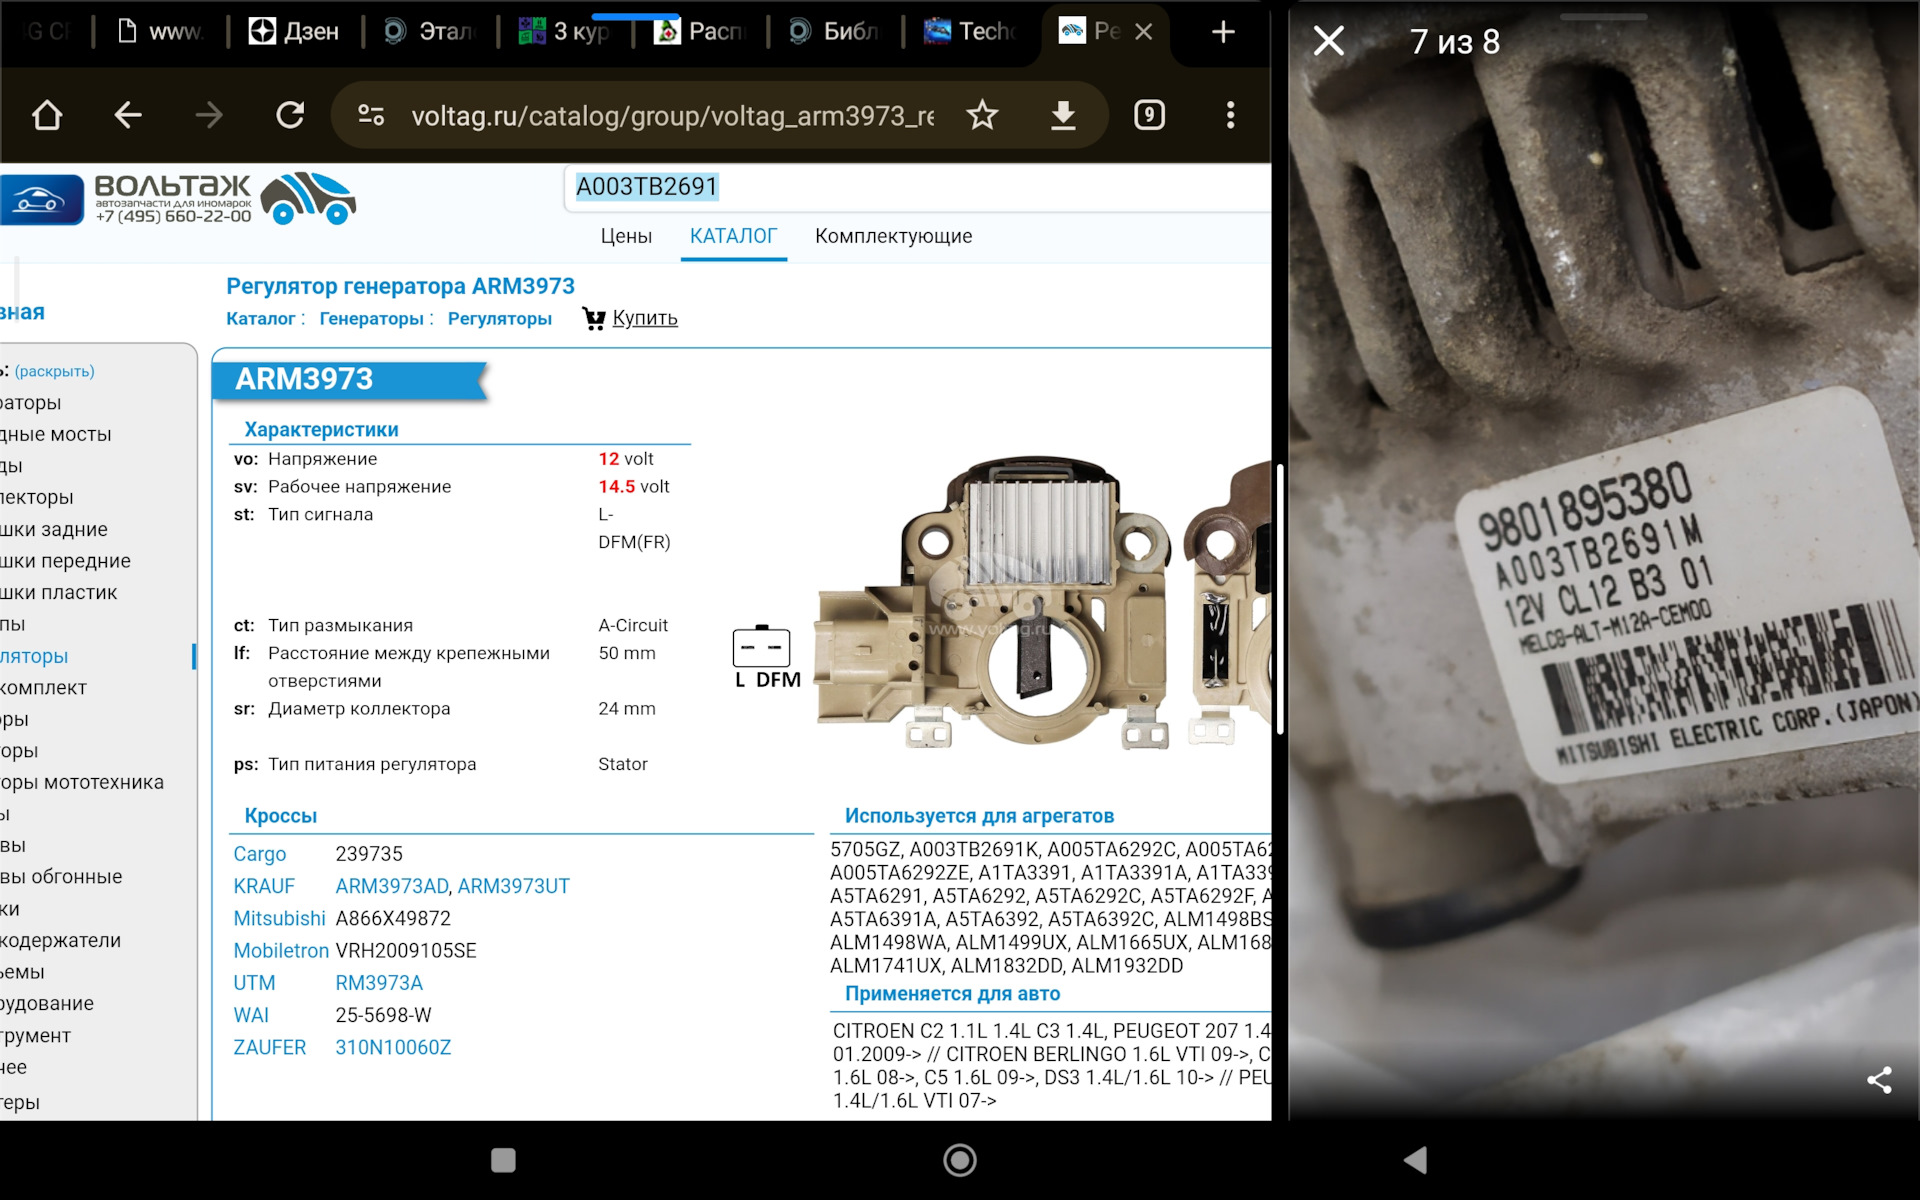Click the Купить cart link

(630, 318)
